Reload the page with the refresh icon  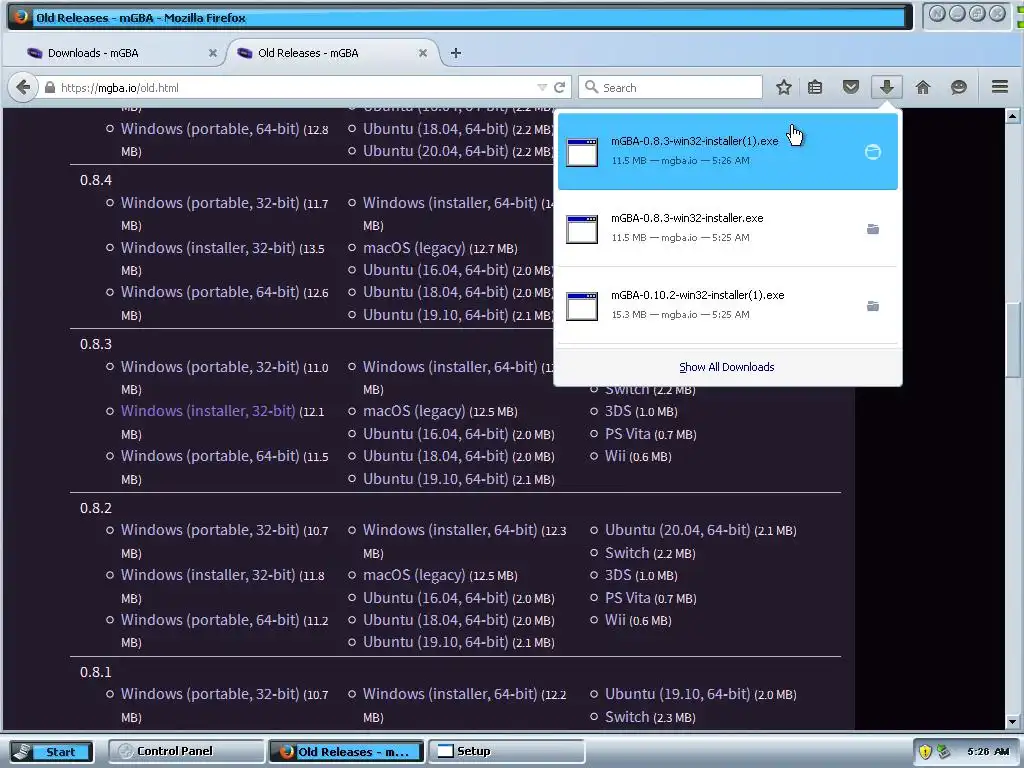[560, 88]
